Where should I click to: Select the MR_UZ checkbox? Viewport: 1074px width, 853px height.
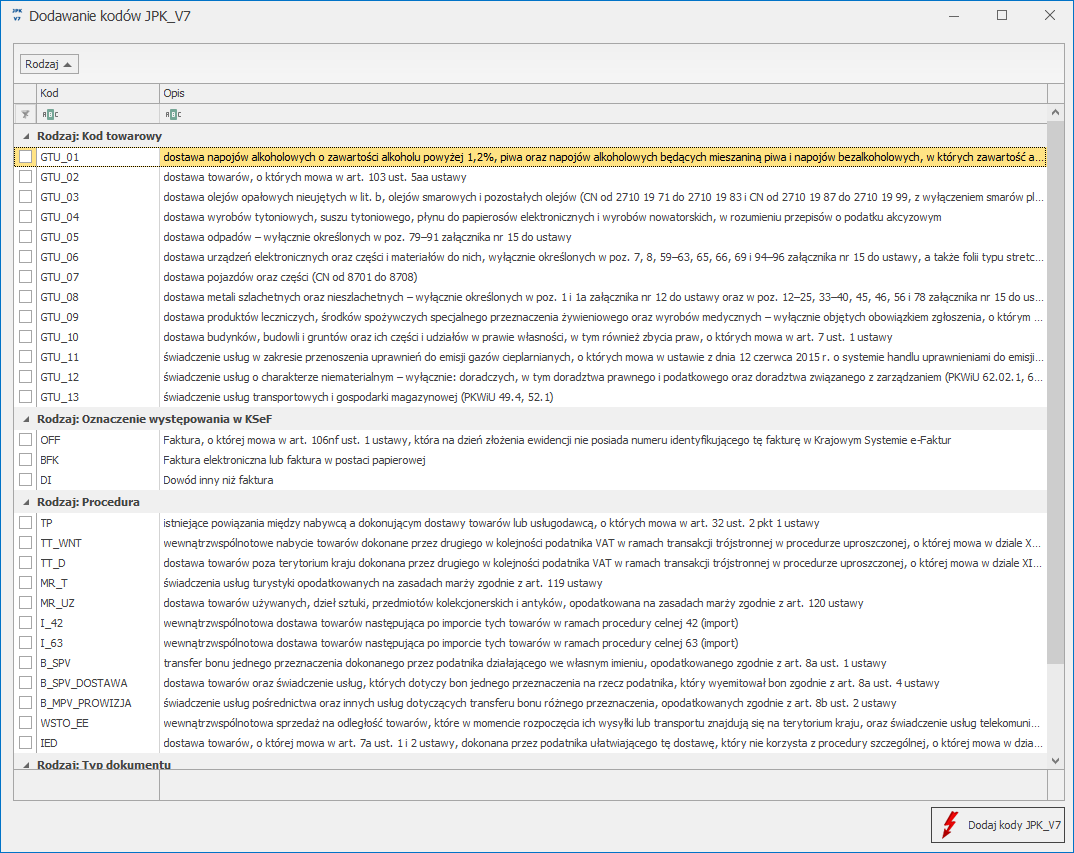(x=26, y=603)
